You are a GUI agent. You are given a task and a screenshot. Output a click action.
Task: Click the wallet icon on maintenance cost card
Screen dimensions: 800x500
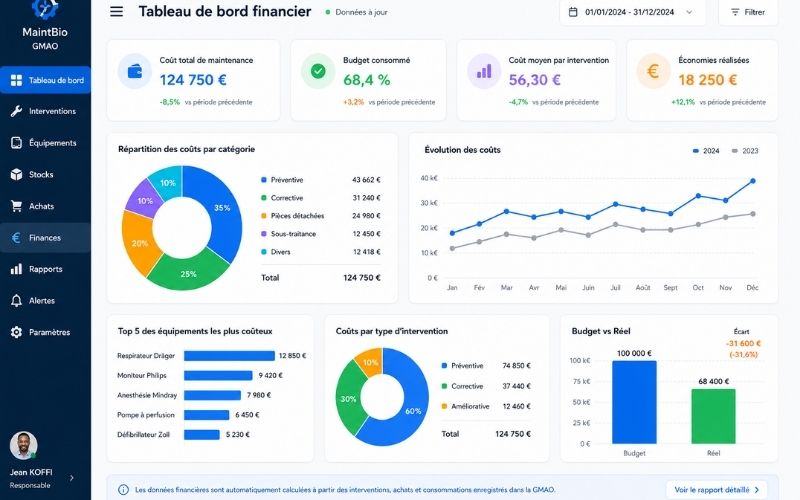(x=135, y=71)
